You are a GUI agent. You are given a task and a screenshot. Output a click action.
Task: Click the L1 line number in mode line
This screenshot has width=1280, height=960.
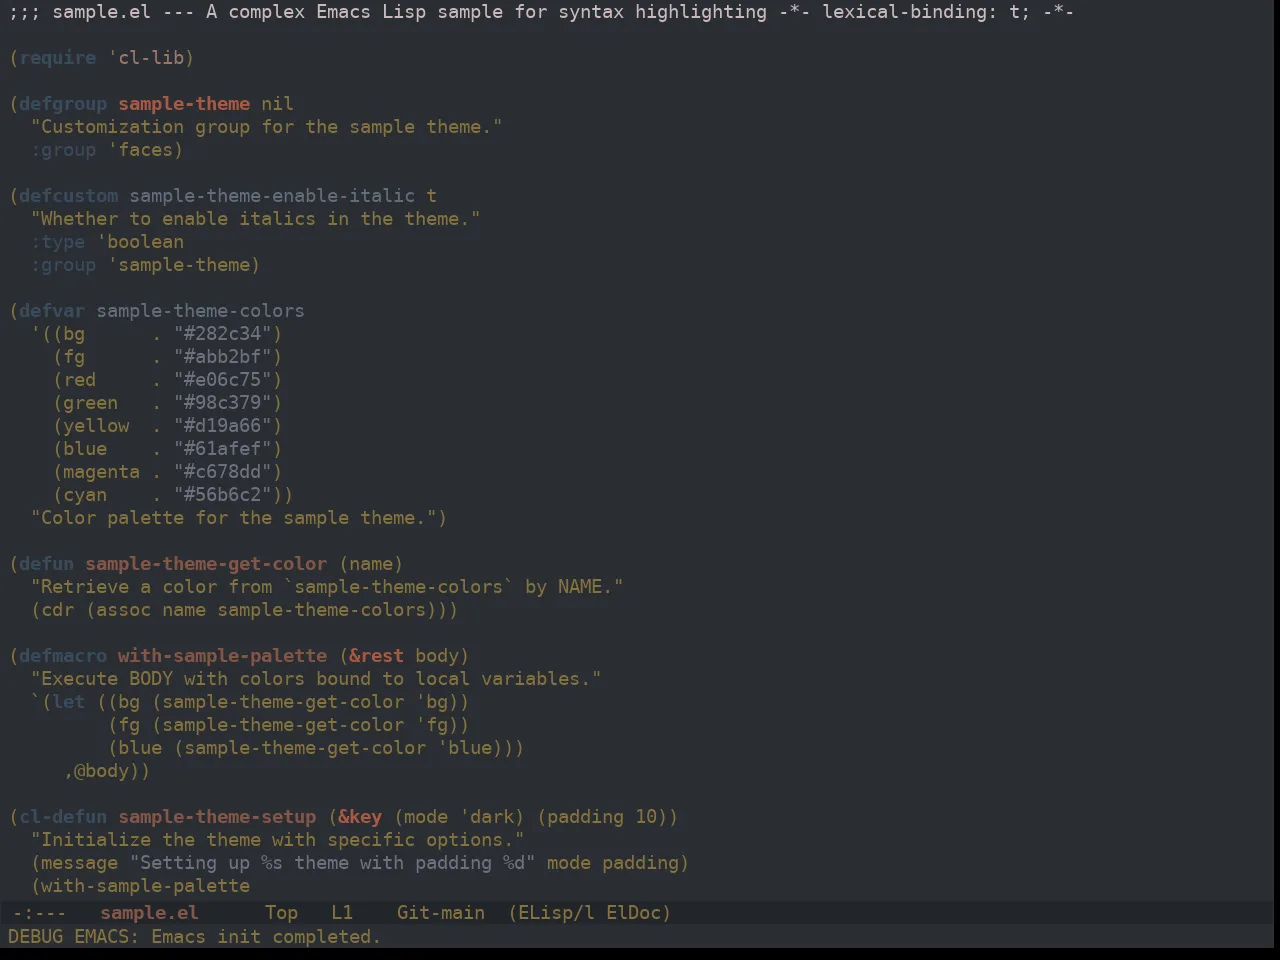[x=342, y=912]
